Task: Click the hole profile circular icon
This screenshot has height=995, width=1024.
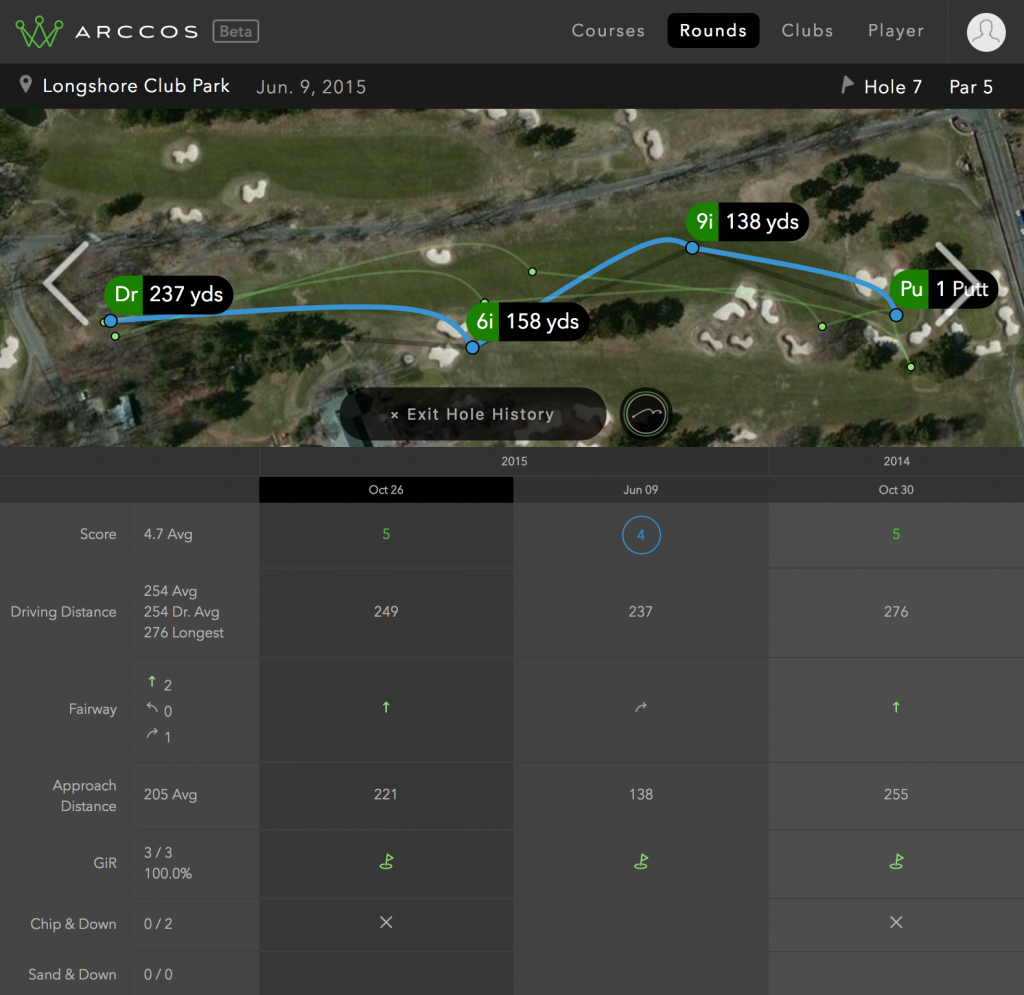Action: pos(645,414)
